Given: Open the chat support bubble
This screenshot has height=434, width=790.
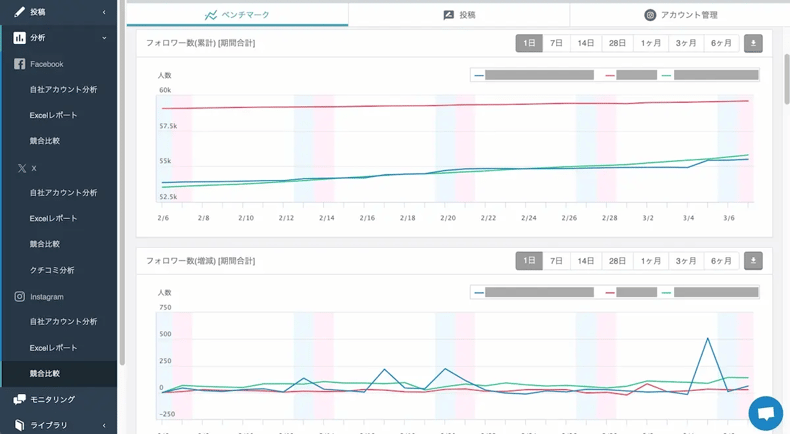Looking at the screenshot, I should point(765,413).
